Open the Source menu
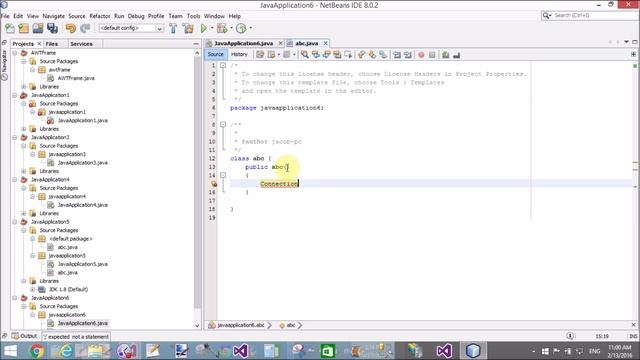This screenshot has height=360, width=640. coord(77,16)
